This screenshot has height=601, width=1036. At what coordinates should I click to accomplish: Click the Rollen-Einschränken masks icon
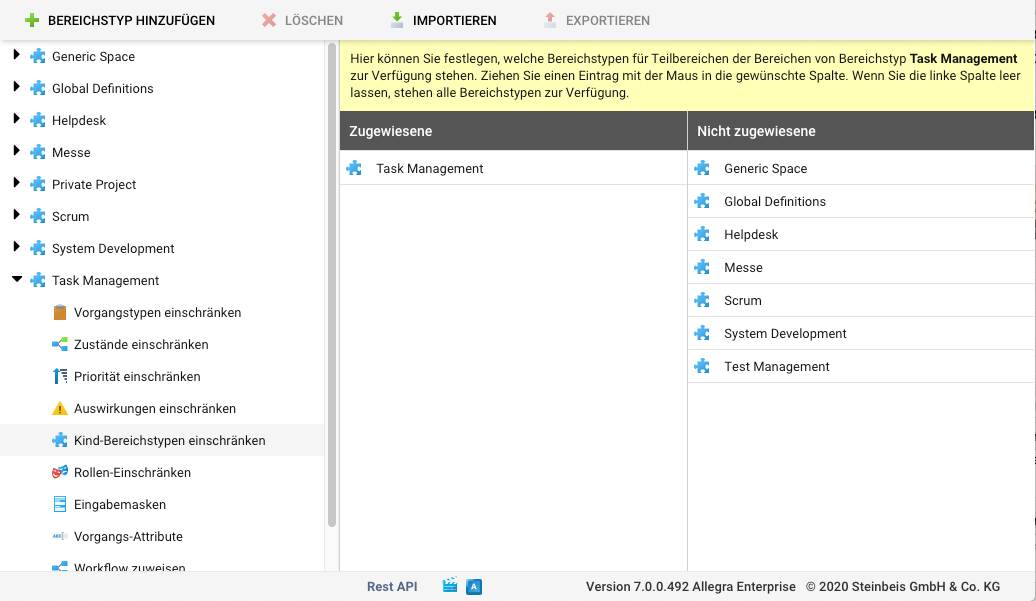(60, 473)
